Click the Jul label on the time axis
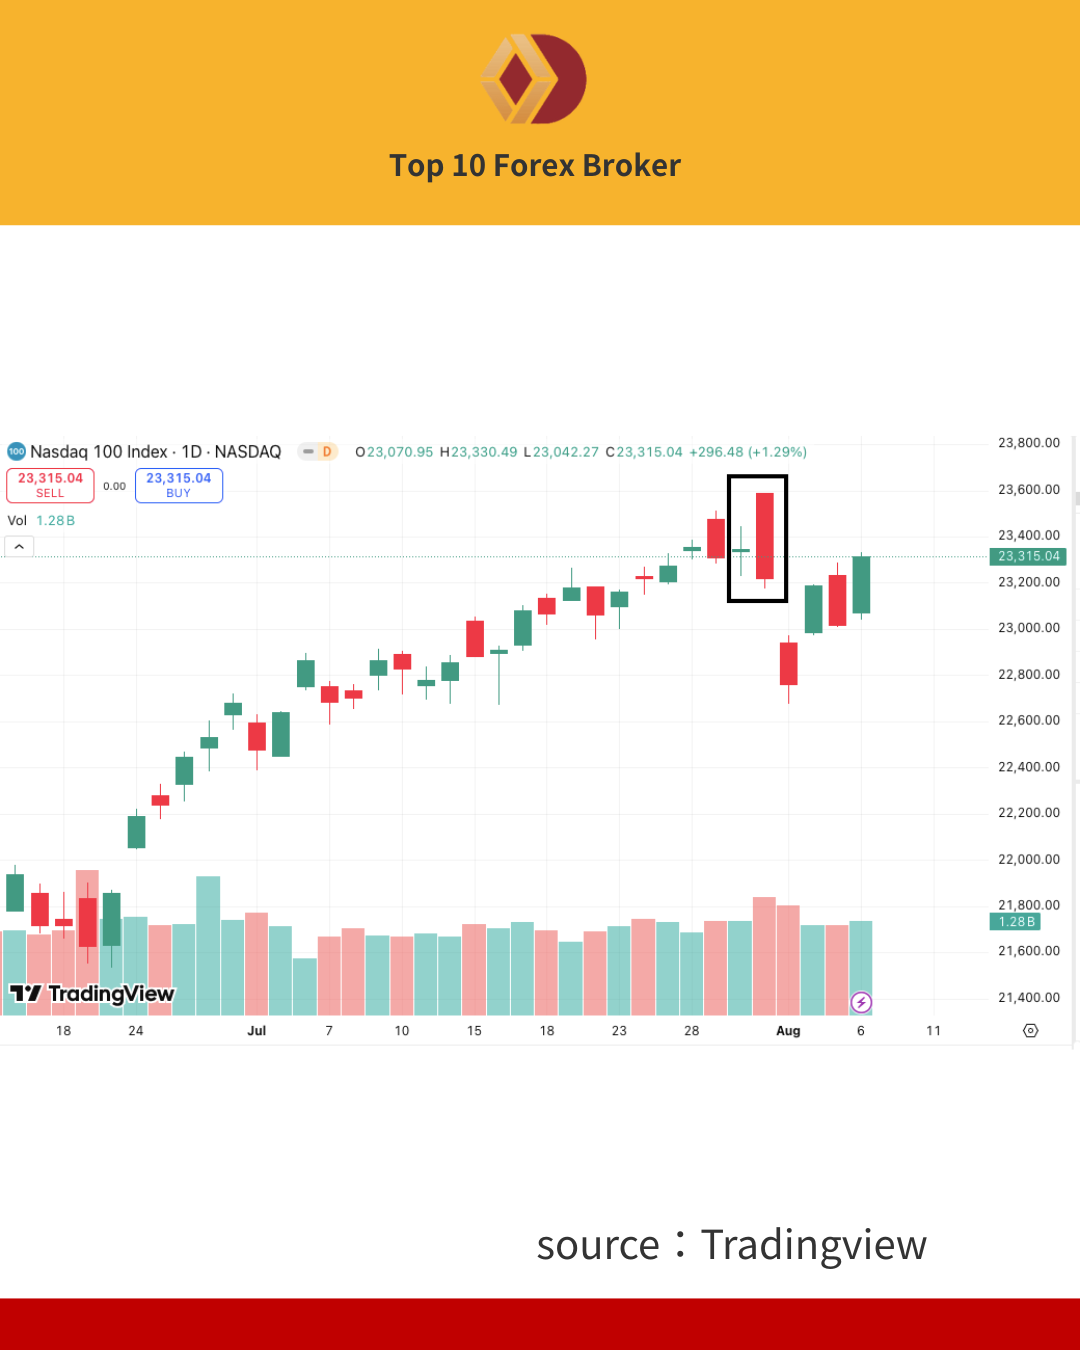Image resolution: width=1080 pixels, height=1350 pixels. click(x=257, y=1031)
